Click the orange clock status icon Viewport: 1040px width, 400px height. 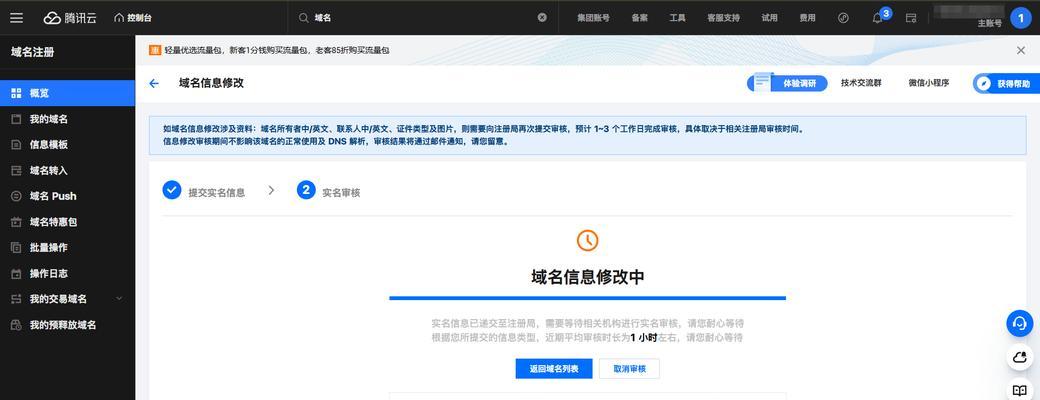(x=588, y=240)
